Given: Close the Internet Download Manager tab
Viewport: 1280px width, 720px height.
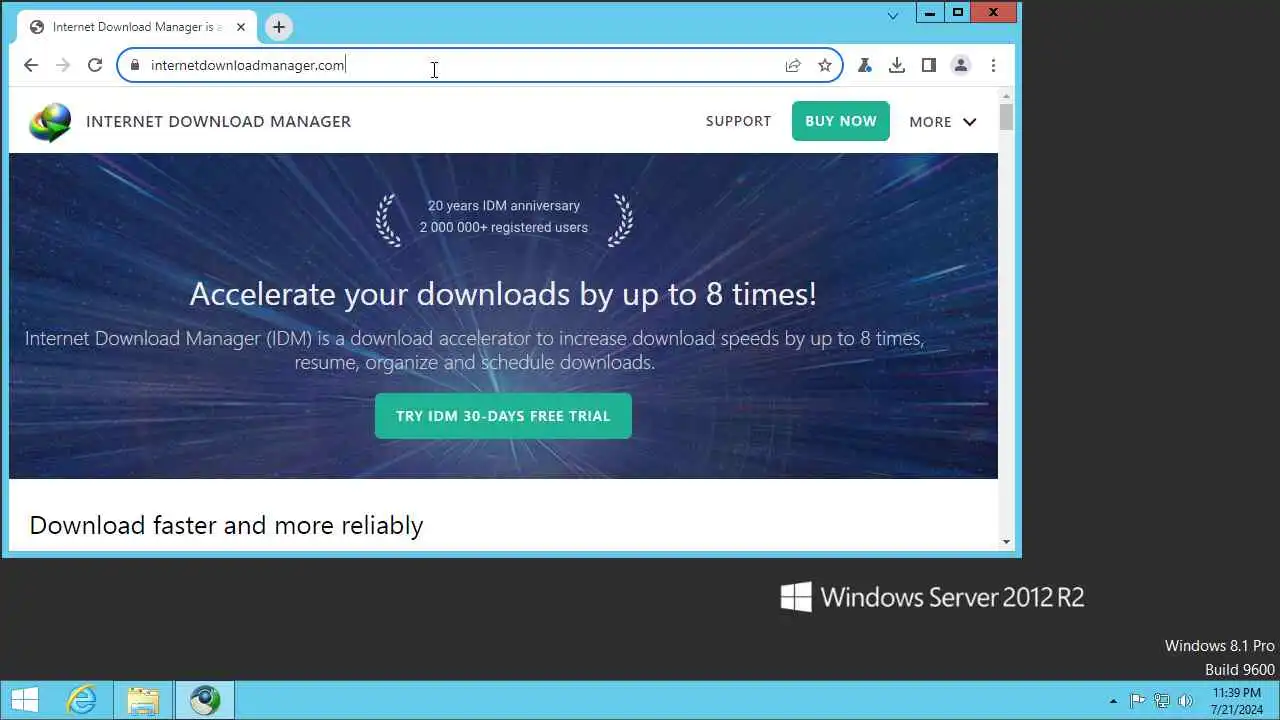Looking at the screenshot, I should tap(241, 27).
